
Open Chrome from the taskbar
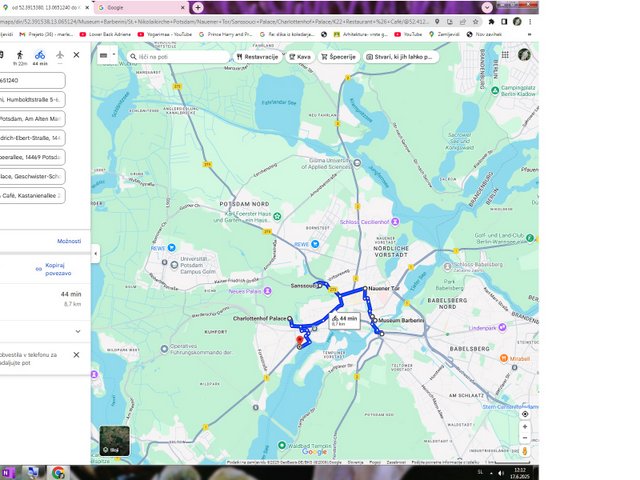coord(58,473)
